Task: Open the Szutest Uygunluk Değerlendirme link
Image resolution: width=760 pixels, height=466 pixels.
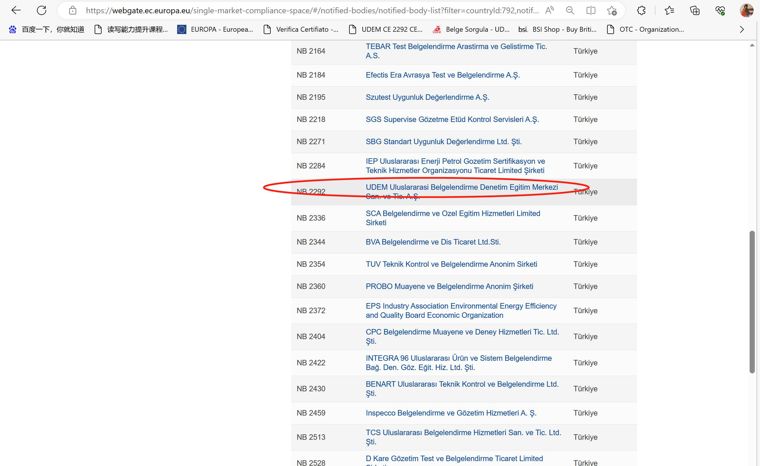Action: [x=428, y=97]
